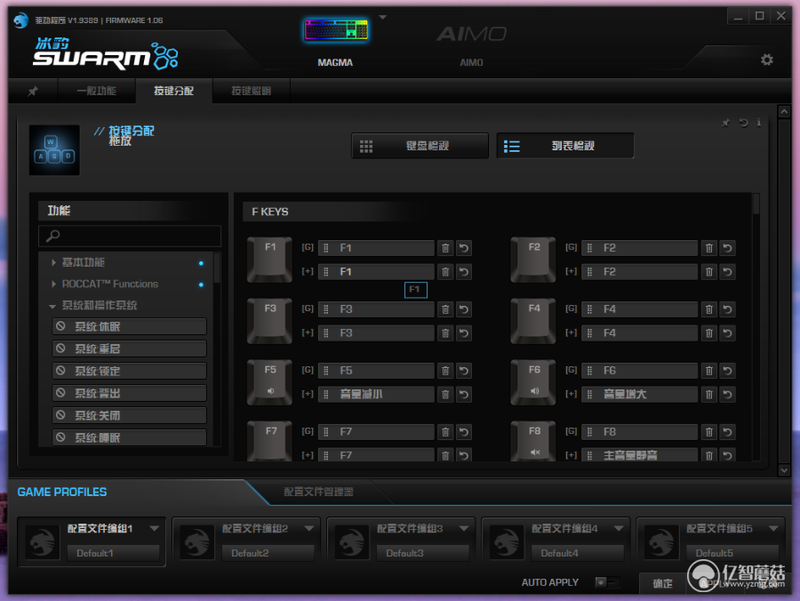Select 系统:休眠 function
This screenshot has height=601, width=800.
point(129,327)
